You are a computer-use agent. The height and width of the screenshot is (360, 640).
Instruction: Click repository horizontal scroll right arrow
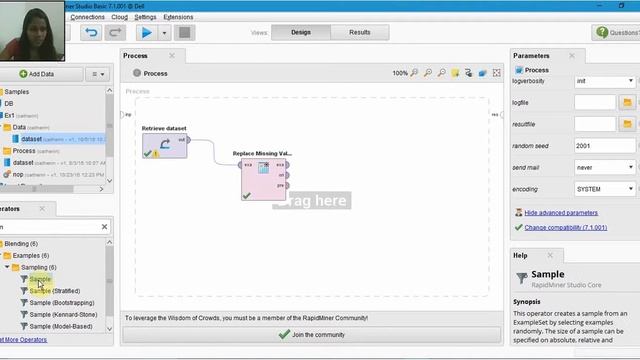pyautogui.click(x=102, y=189)
